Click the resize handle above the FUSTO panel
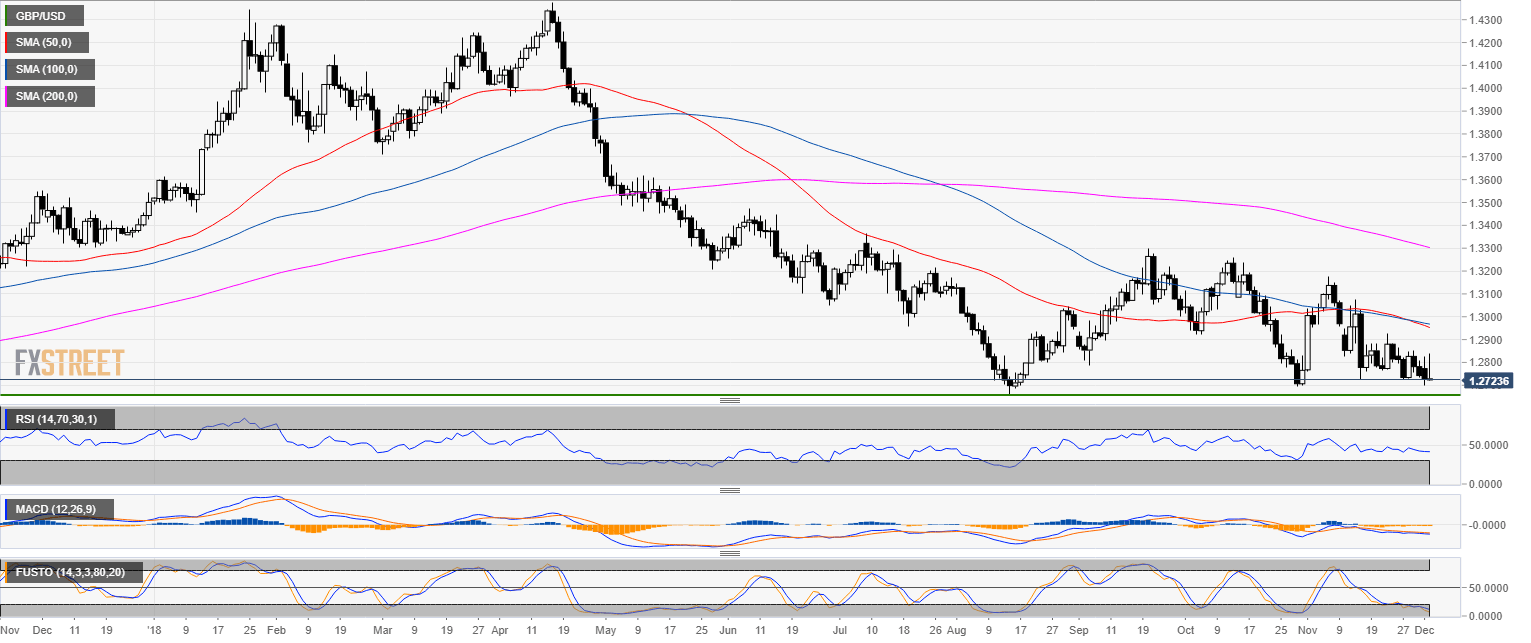The height and width of the screenshot is (643, 1531). (730, 553)
